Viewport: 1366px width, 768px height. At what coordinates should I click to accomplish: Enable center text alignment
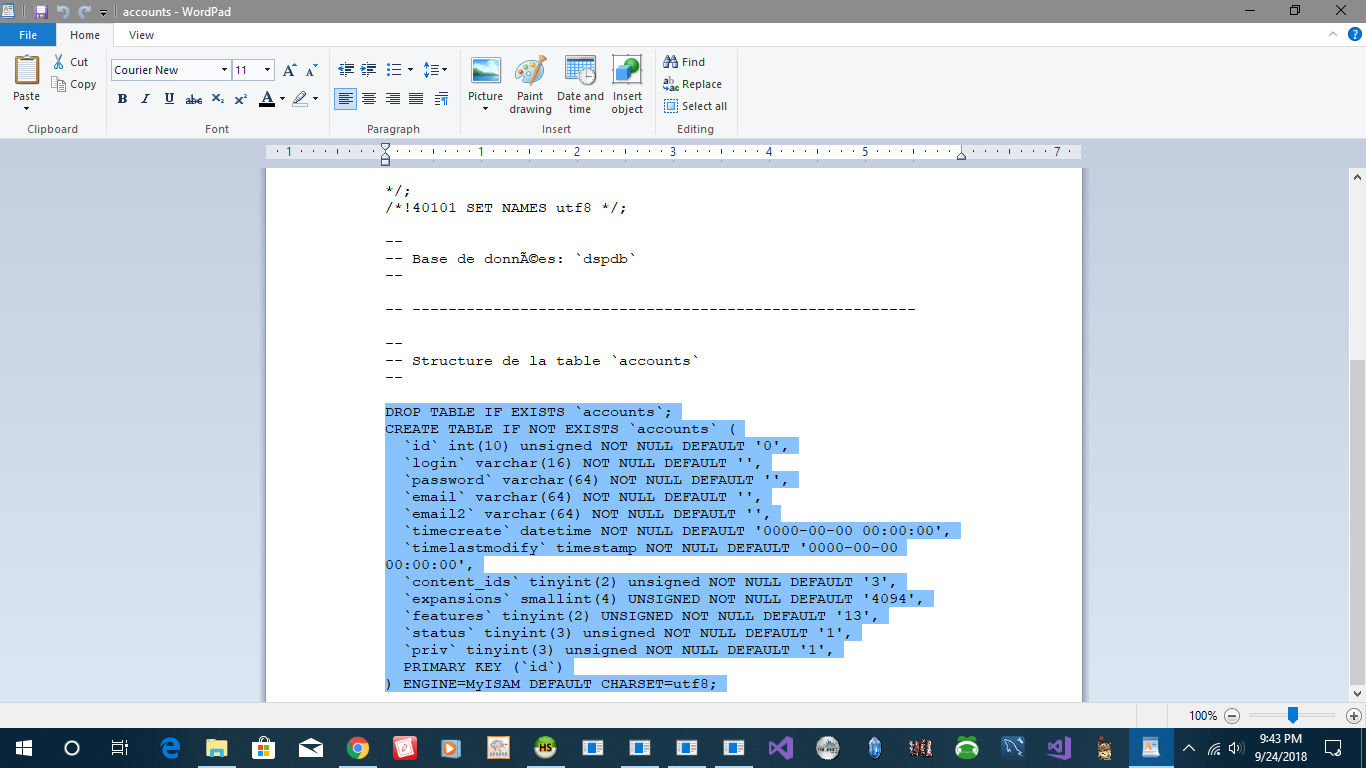pyautogui.click(x=369, y=99)
